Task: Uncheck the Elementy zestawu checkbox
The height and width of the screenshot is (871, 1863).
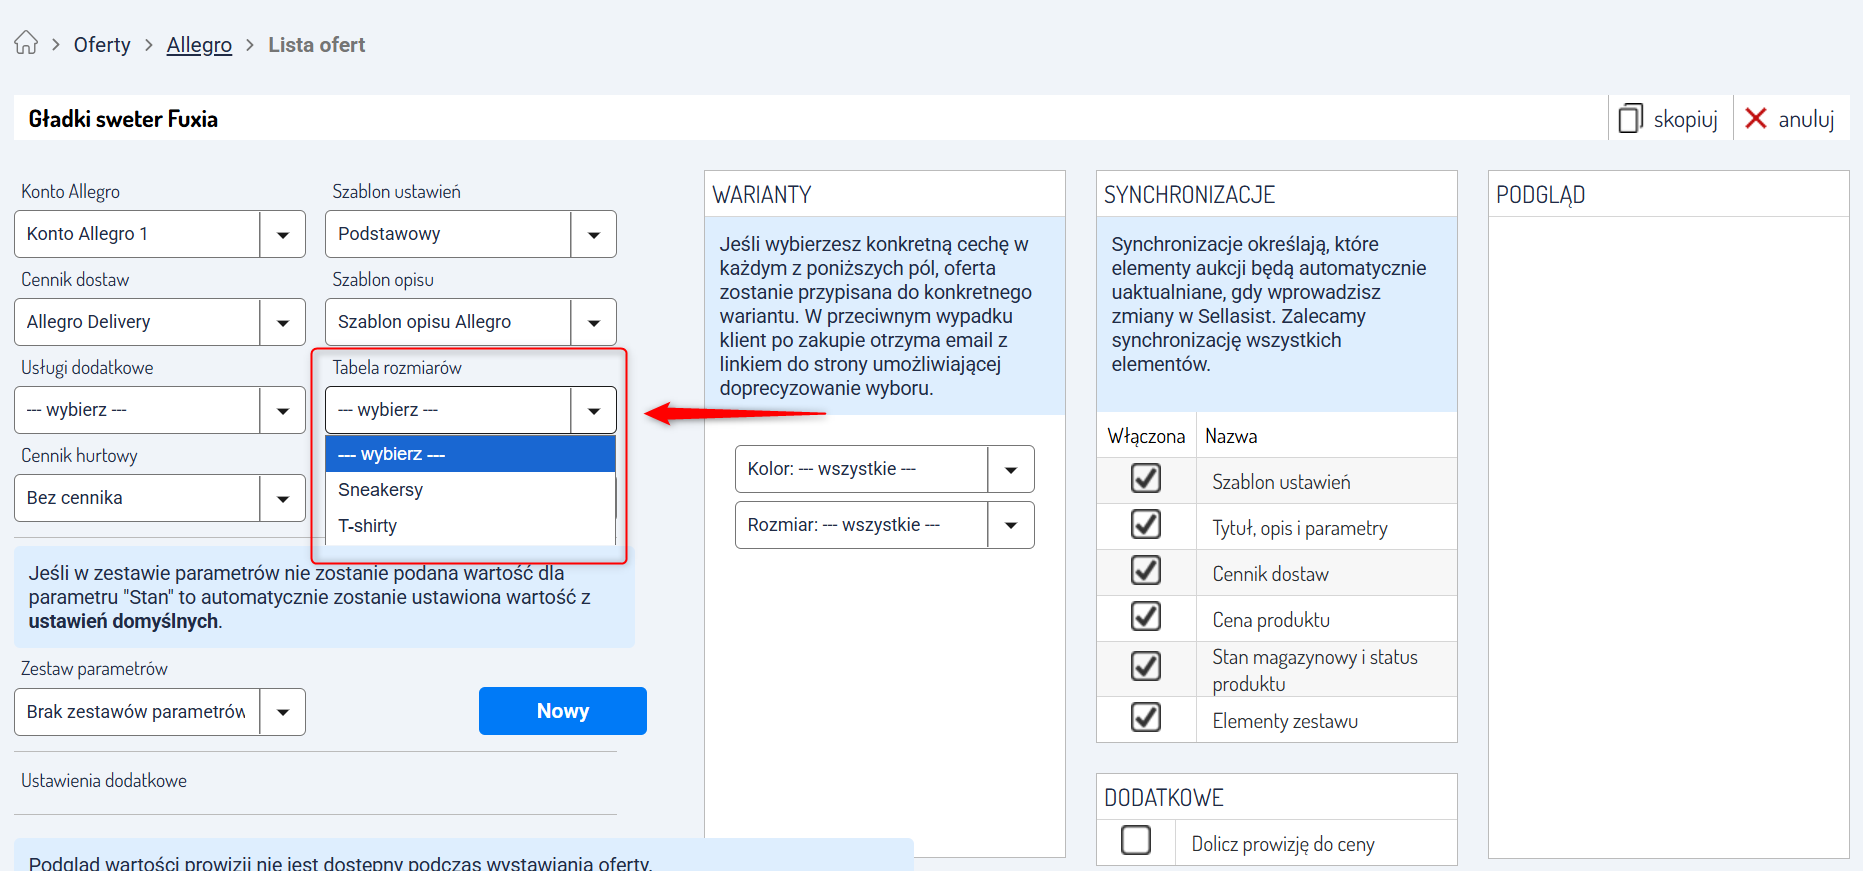Action: (x=1145, y=718)
